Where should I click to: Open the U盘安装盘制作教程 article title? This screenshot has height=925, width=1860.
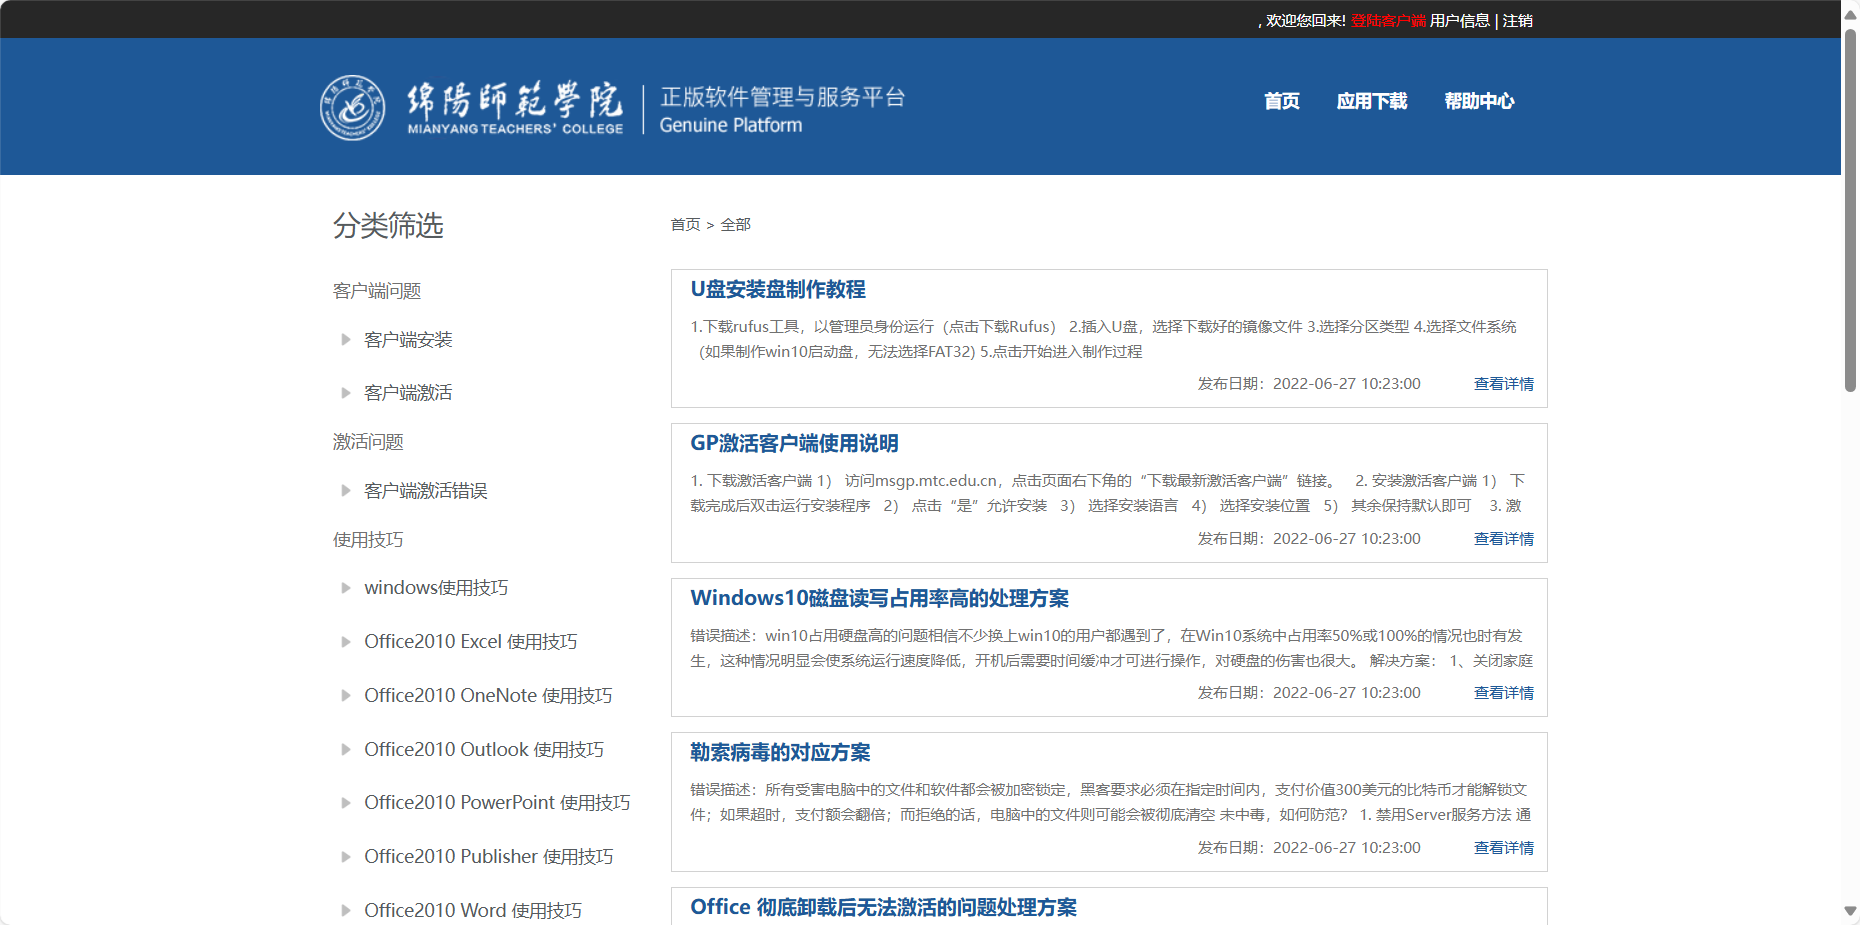coord(778,290)
